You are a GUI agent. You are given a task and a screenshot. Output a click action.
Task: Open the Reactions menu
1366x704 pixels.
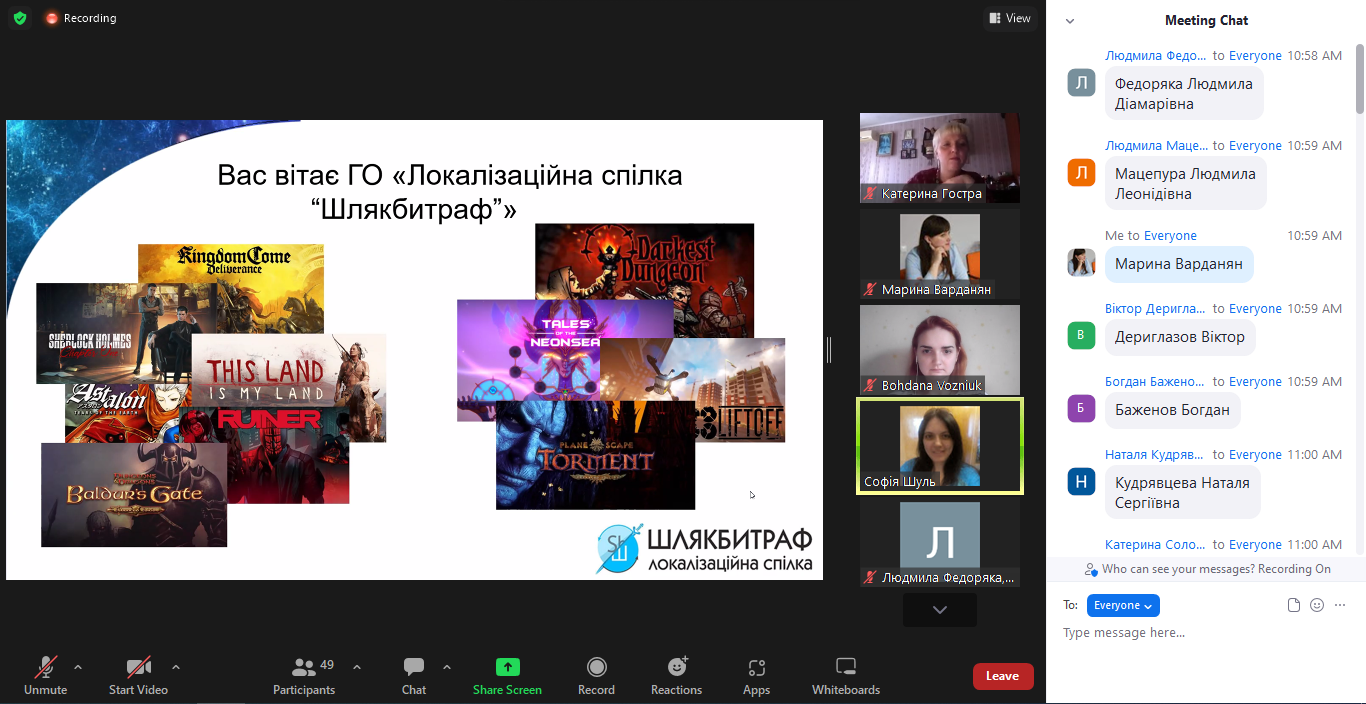click(x=676, y=667)
